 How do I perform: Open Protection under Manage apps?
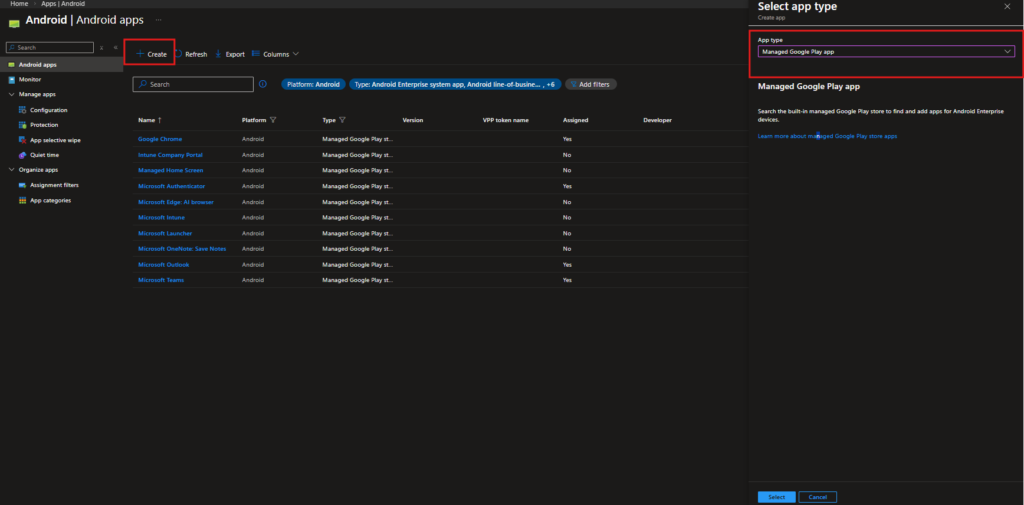[x=44, y=125]
